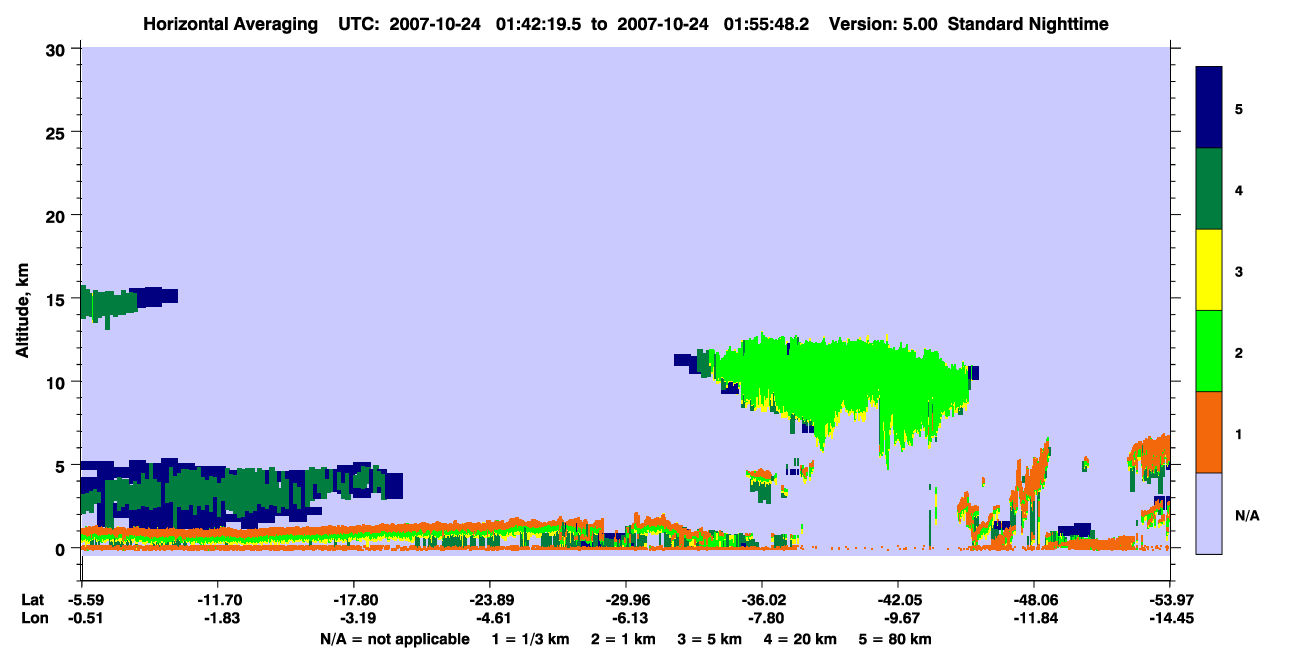The width and height of the screenshot is (1300, 667).
Task: Click legend text '4 = 20 km'
Action: (803, 639)
